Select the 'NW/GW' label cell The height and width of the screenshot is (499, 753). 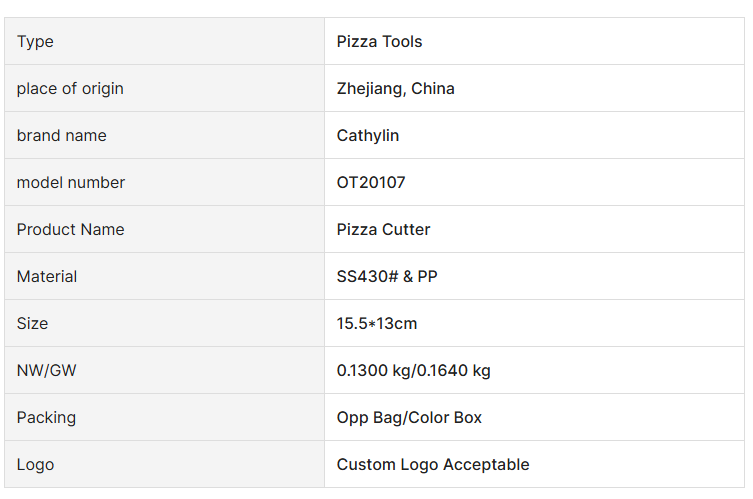click(46, 371)
